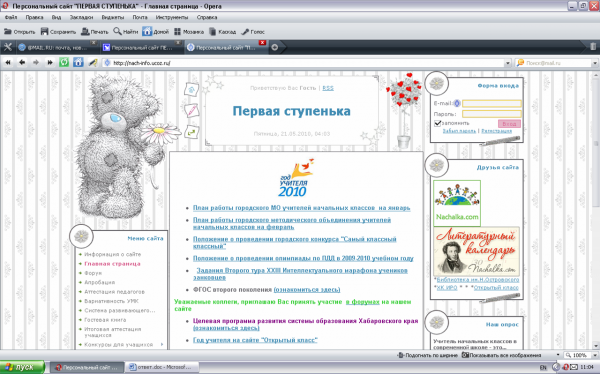The width and height of the screenshot is (600, 374).
Task: Click the Домой (Home) toolbar icon
Action: 147,31
